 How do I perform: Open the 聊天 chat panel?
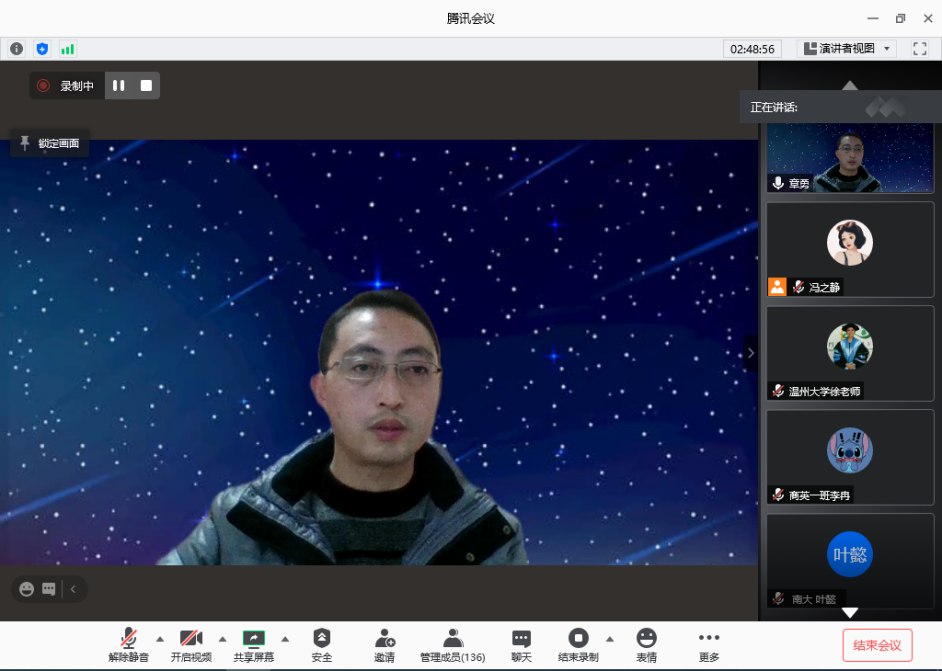tap(521, 639)
